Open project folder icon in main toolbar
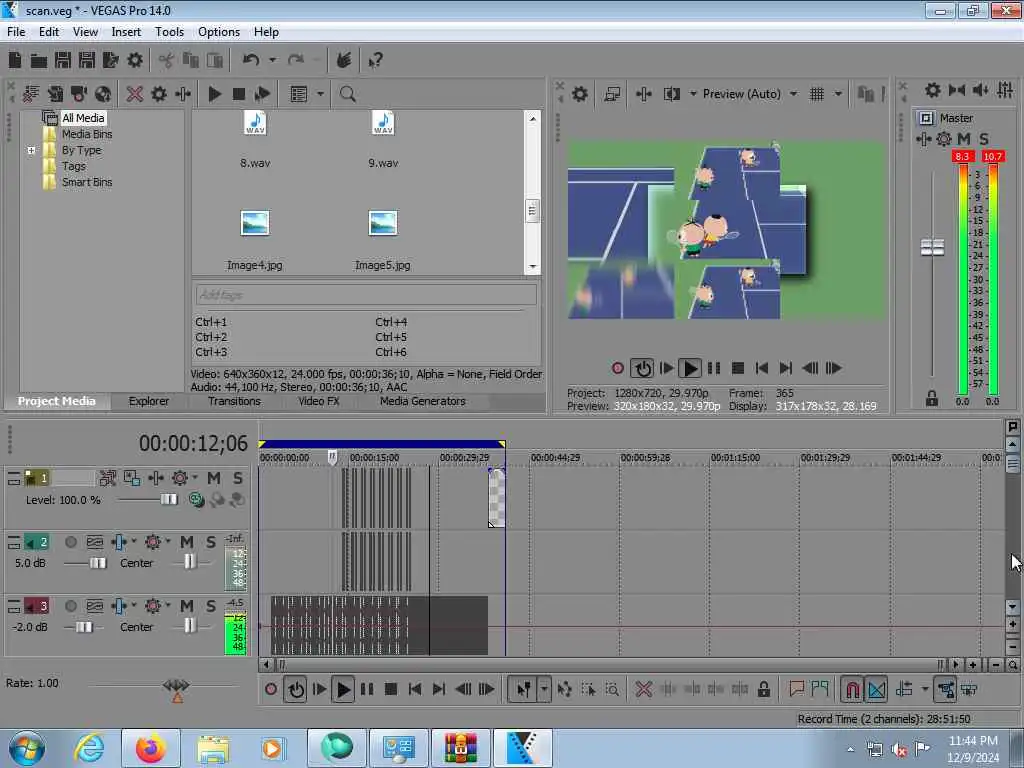The height and width of the screenshot is (768, 1024). click(39, 61)
